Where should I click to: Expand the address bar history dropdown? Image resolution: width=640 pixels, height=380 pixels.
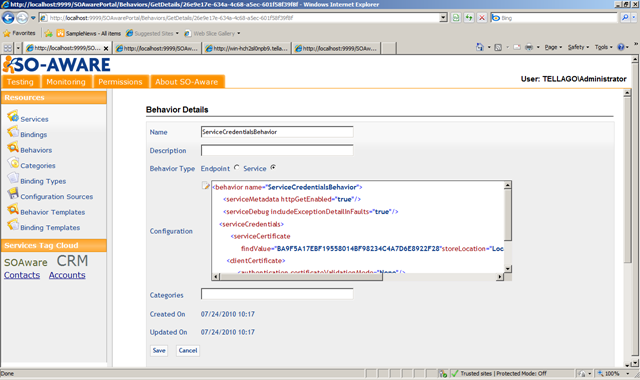(x=444, y=18)
